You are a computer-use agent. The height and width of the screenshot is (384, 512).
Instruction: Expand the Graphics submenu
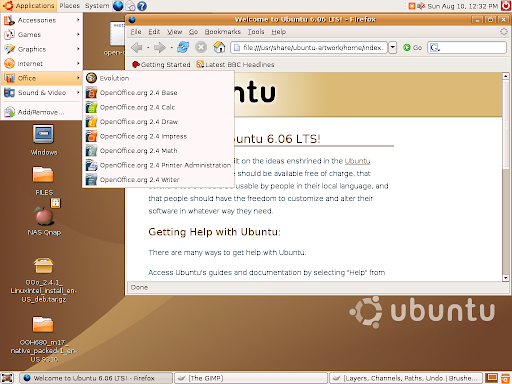[x=42, y=49]
